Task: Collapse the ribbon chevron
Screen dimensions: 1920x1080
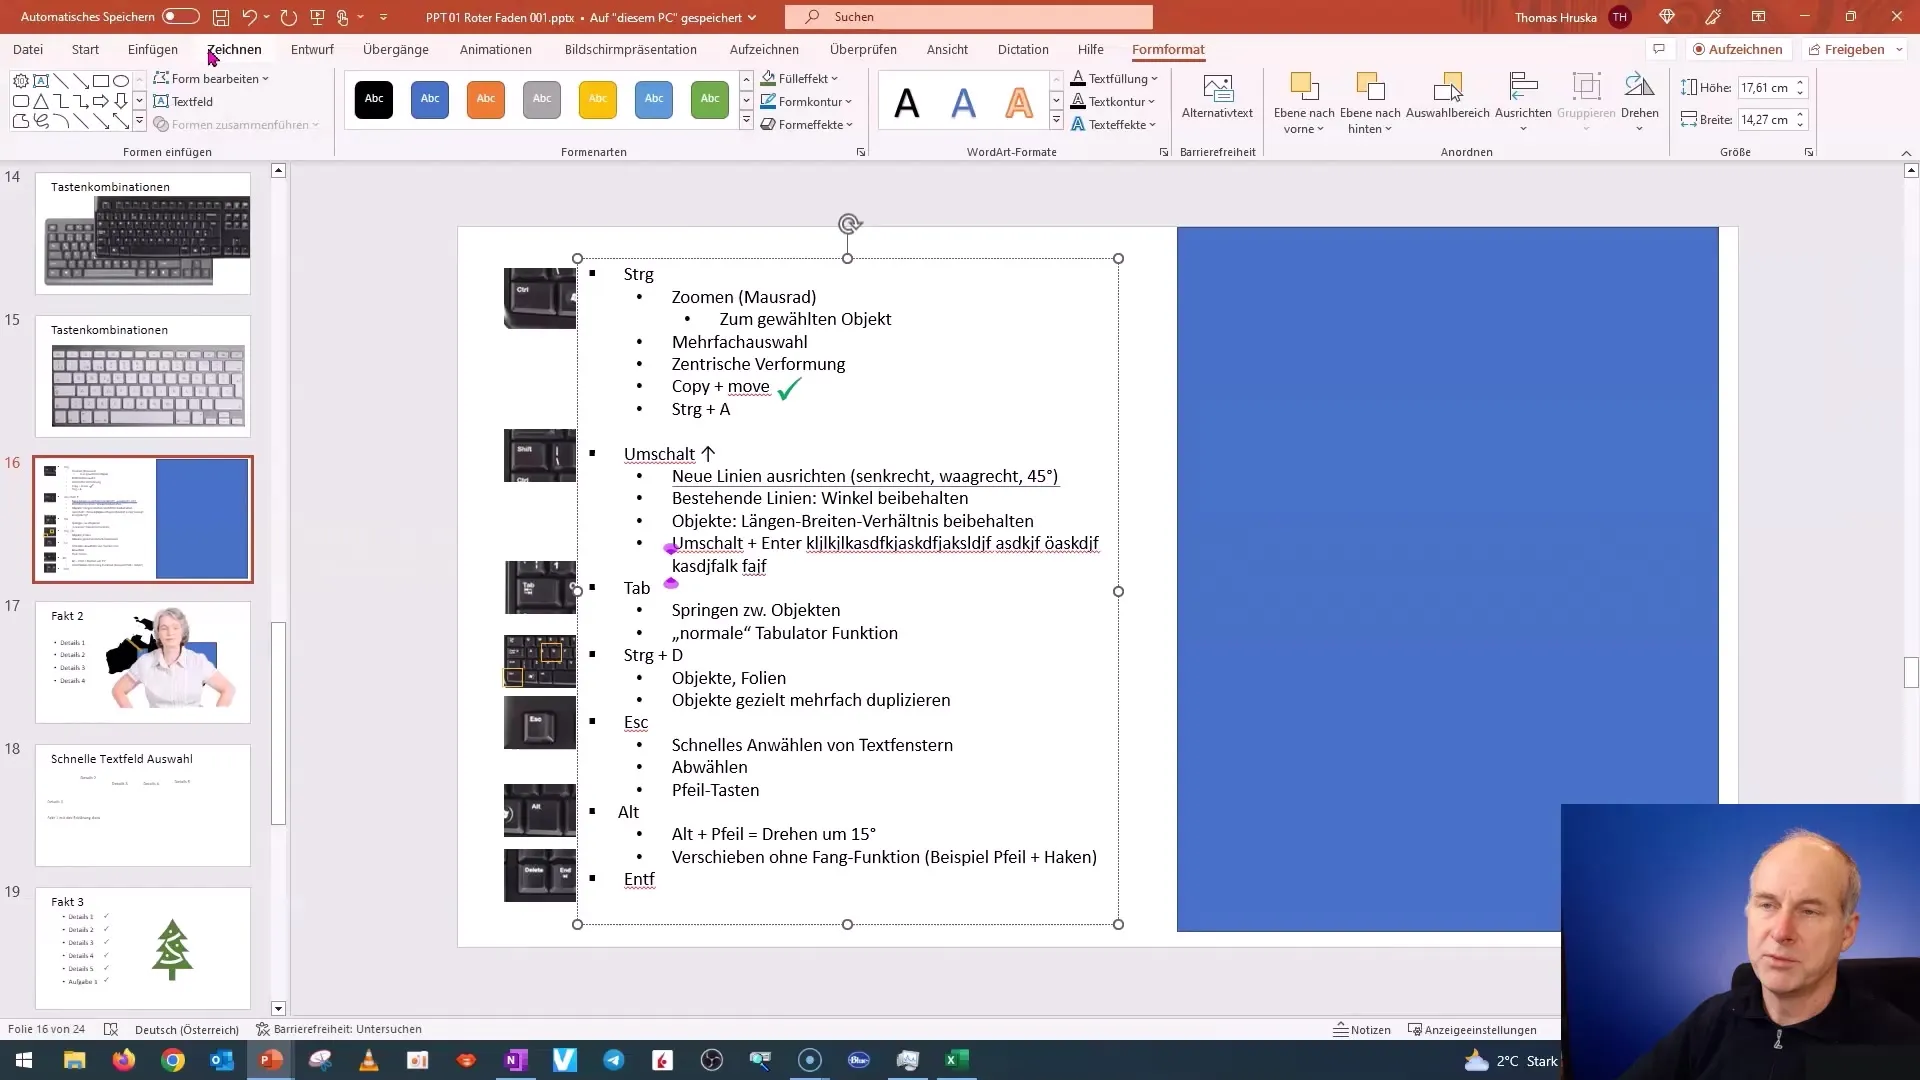Action: pyautogui.click(x=1906, y=153)
